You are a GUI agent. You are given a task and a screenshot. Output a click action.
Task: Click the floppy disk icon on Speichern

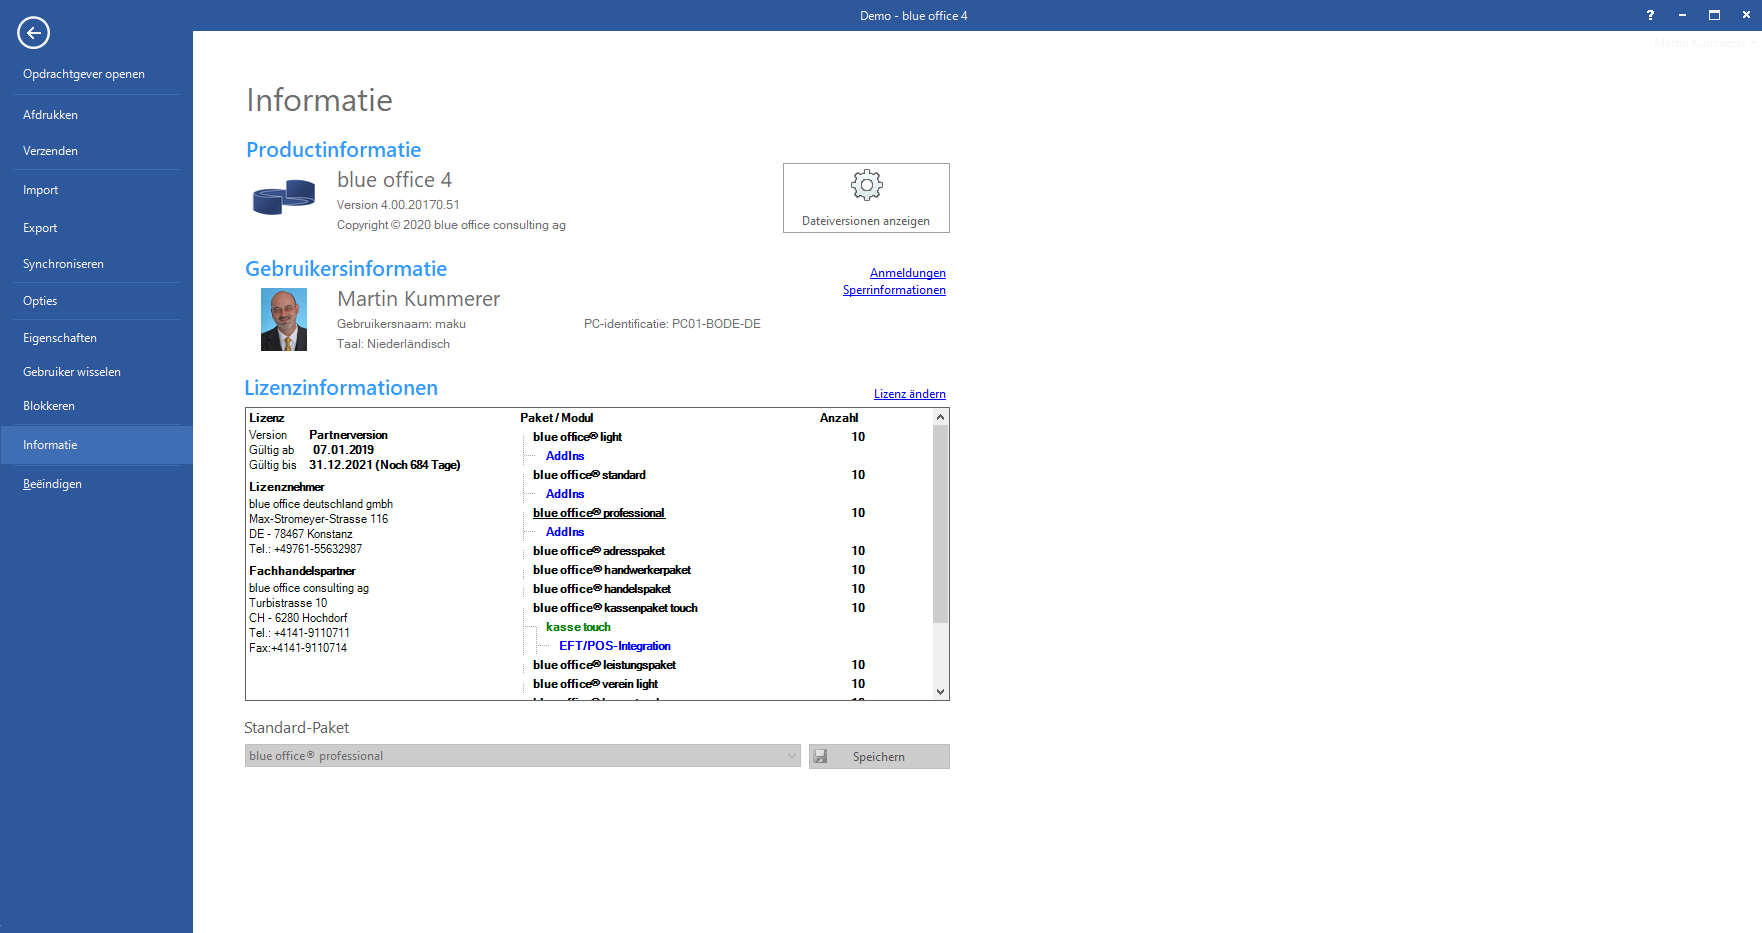[x=821, y=757]
